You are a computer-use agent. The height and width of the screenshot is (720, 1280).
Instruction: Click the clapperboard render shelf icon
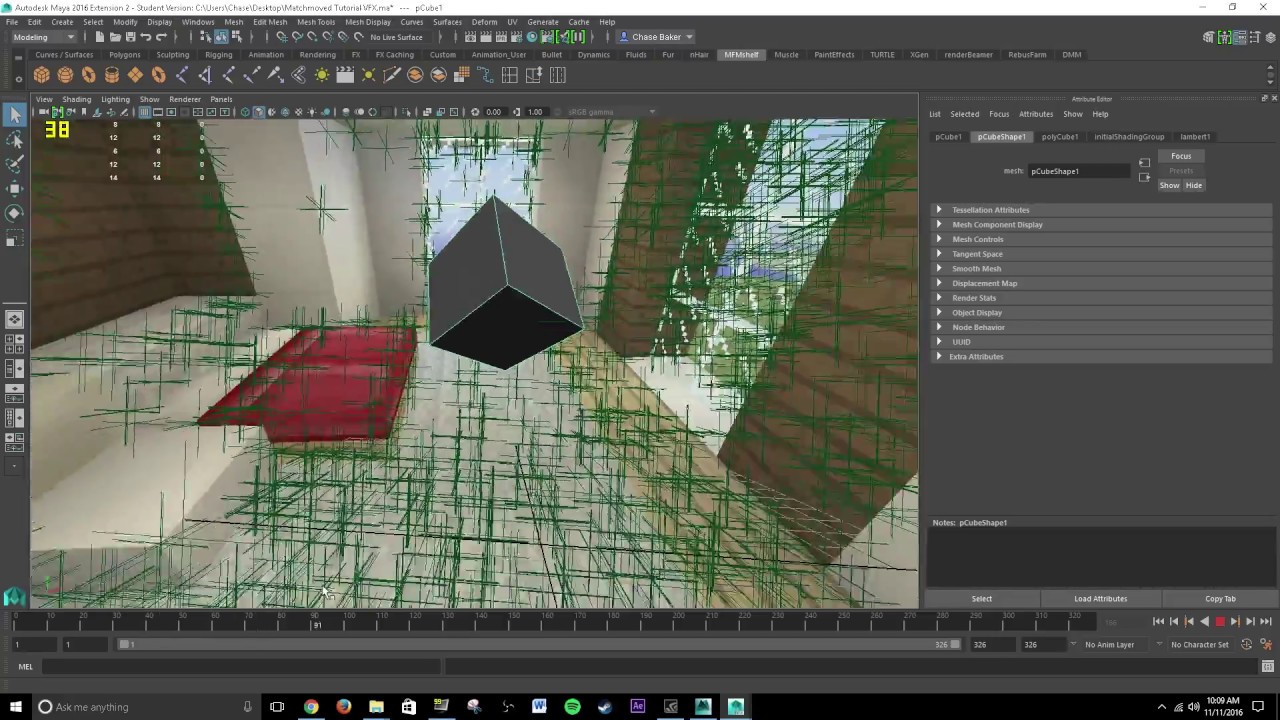[345, 75]
